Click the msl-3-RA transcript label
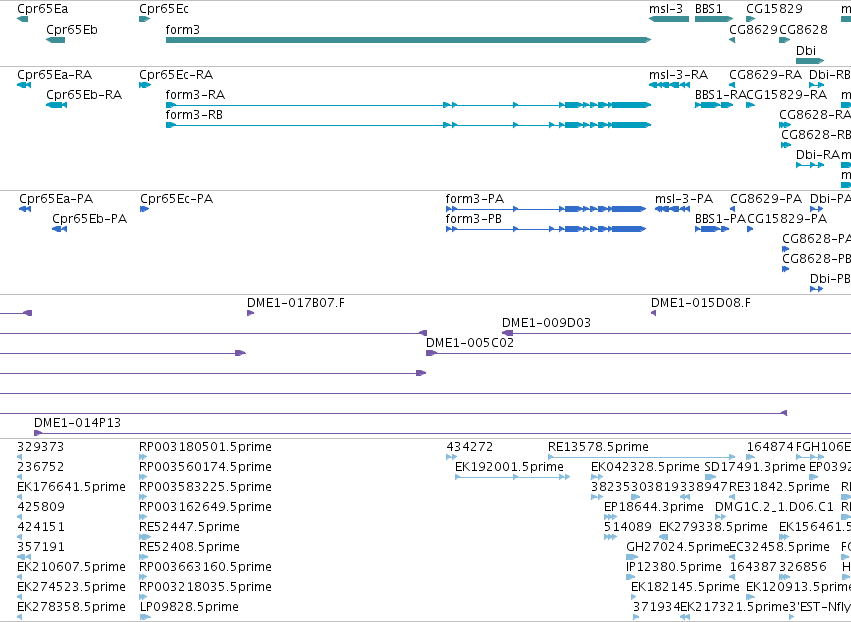Image resolution: width=851 pixels, height=622 pixels. pos(678,75)
